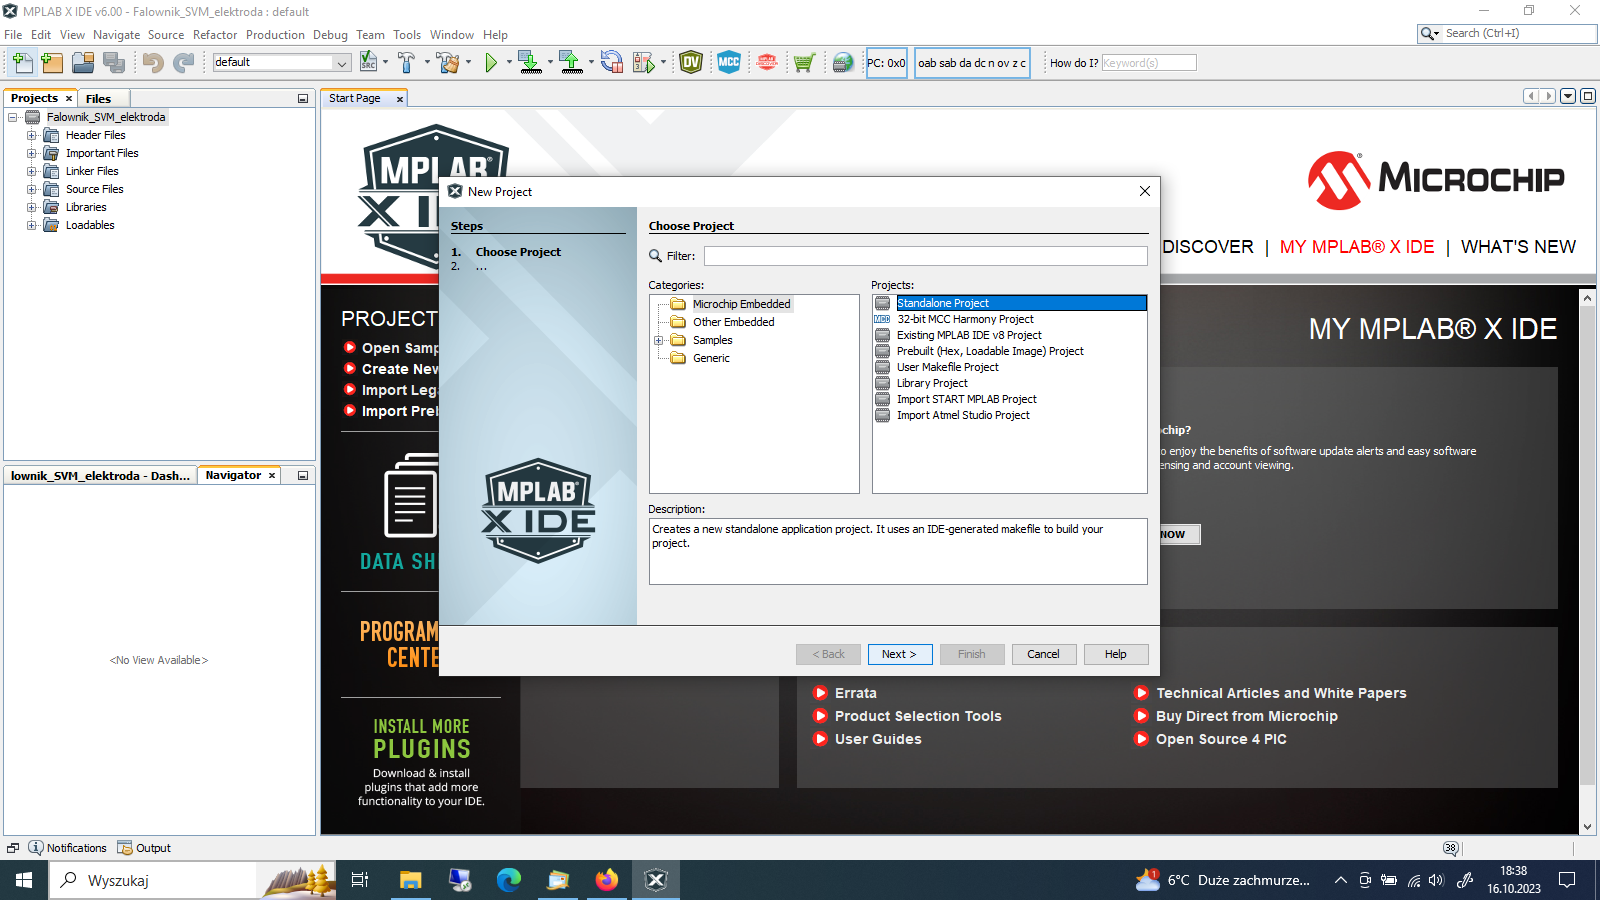Click the Clean and Build hammer-broom icon
The height and width of the screenshot is (900, 1600).
tap(447, 63)
